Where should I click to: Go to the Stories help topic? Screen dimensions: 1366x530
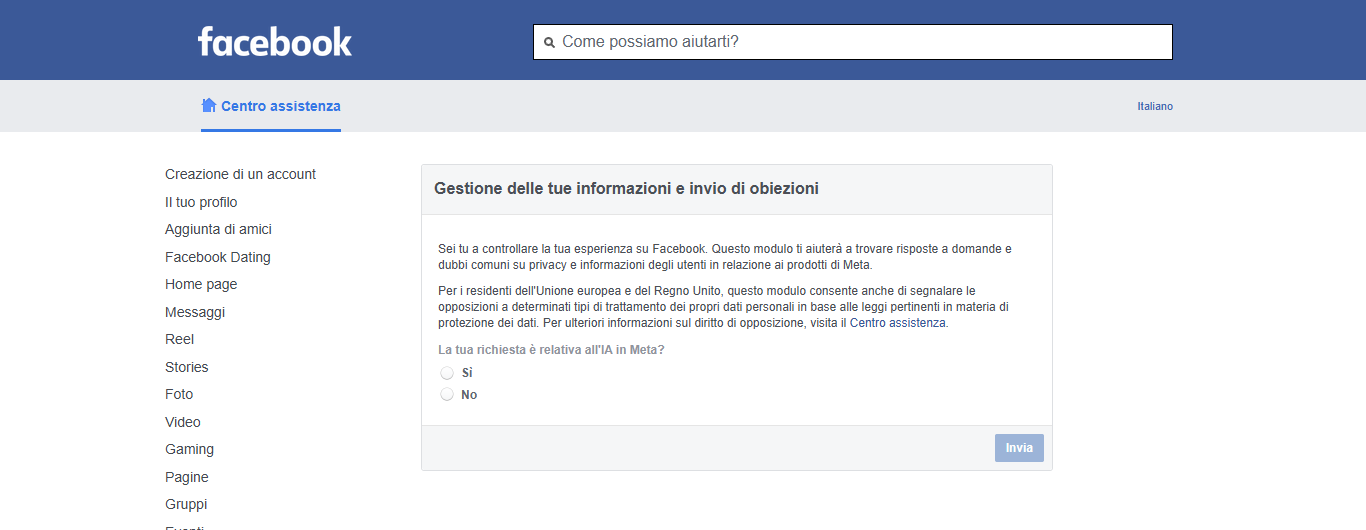pos(187,367)
